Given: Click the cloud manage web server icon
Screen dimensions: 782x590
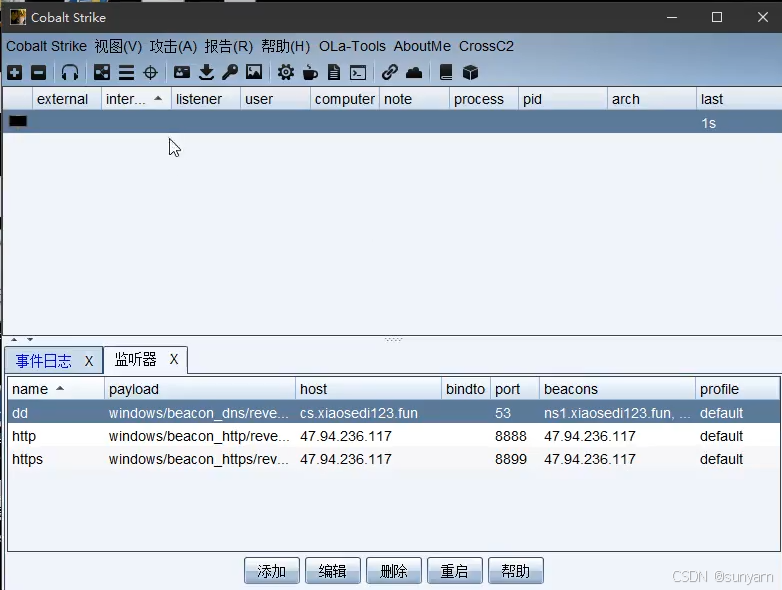Looking at the screenshot, I should click(x=414, y=73).
